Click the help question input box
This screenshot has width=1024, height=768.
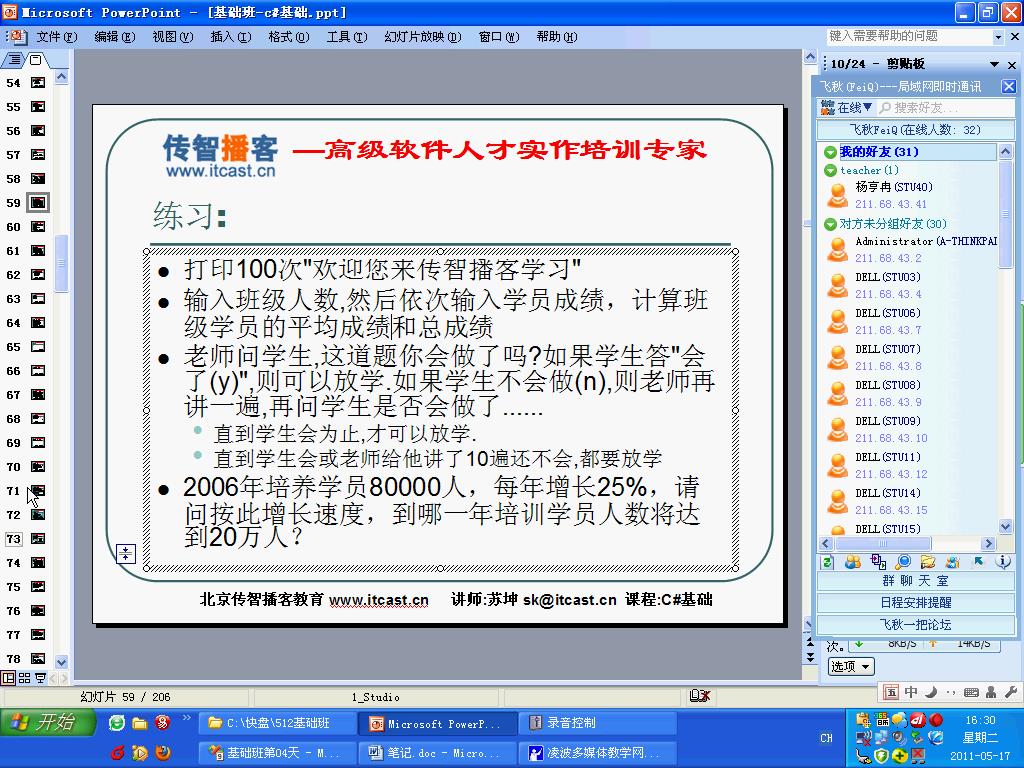909,37
